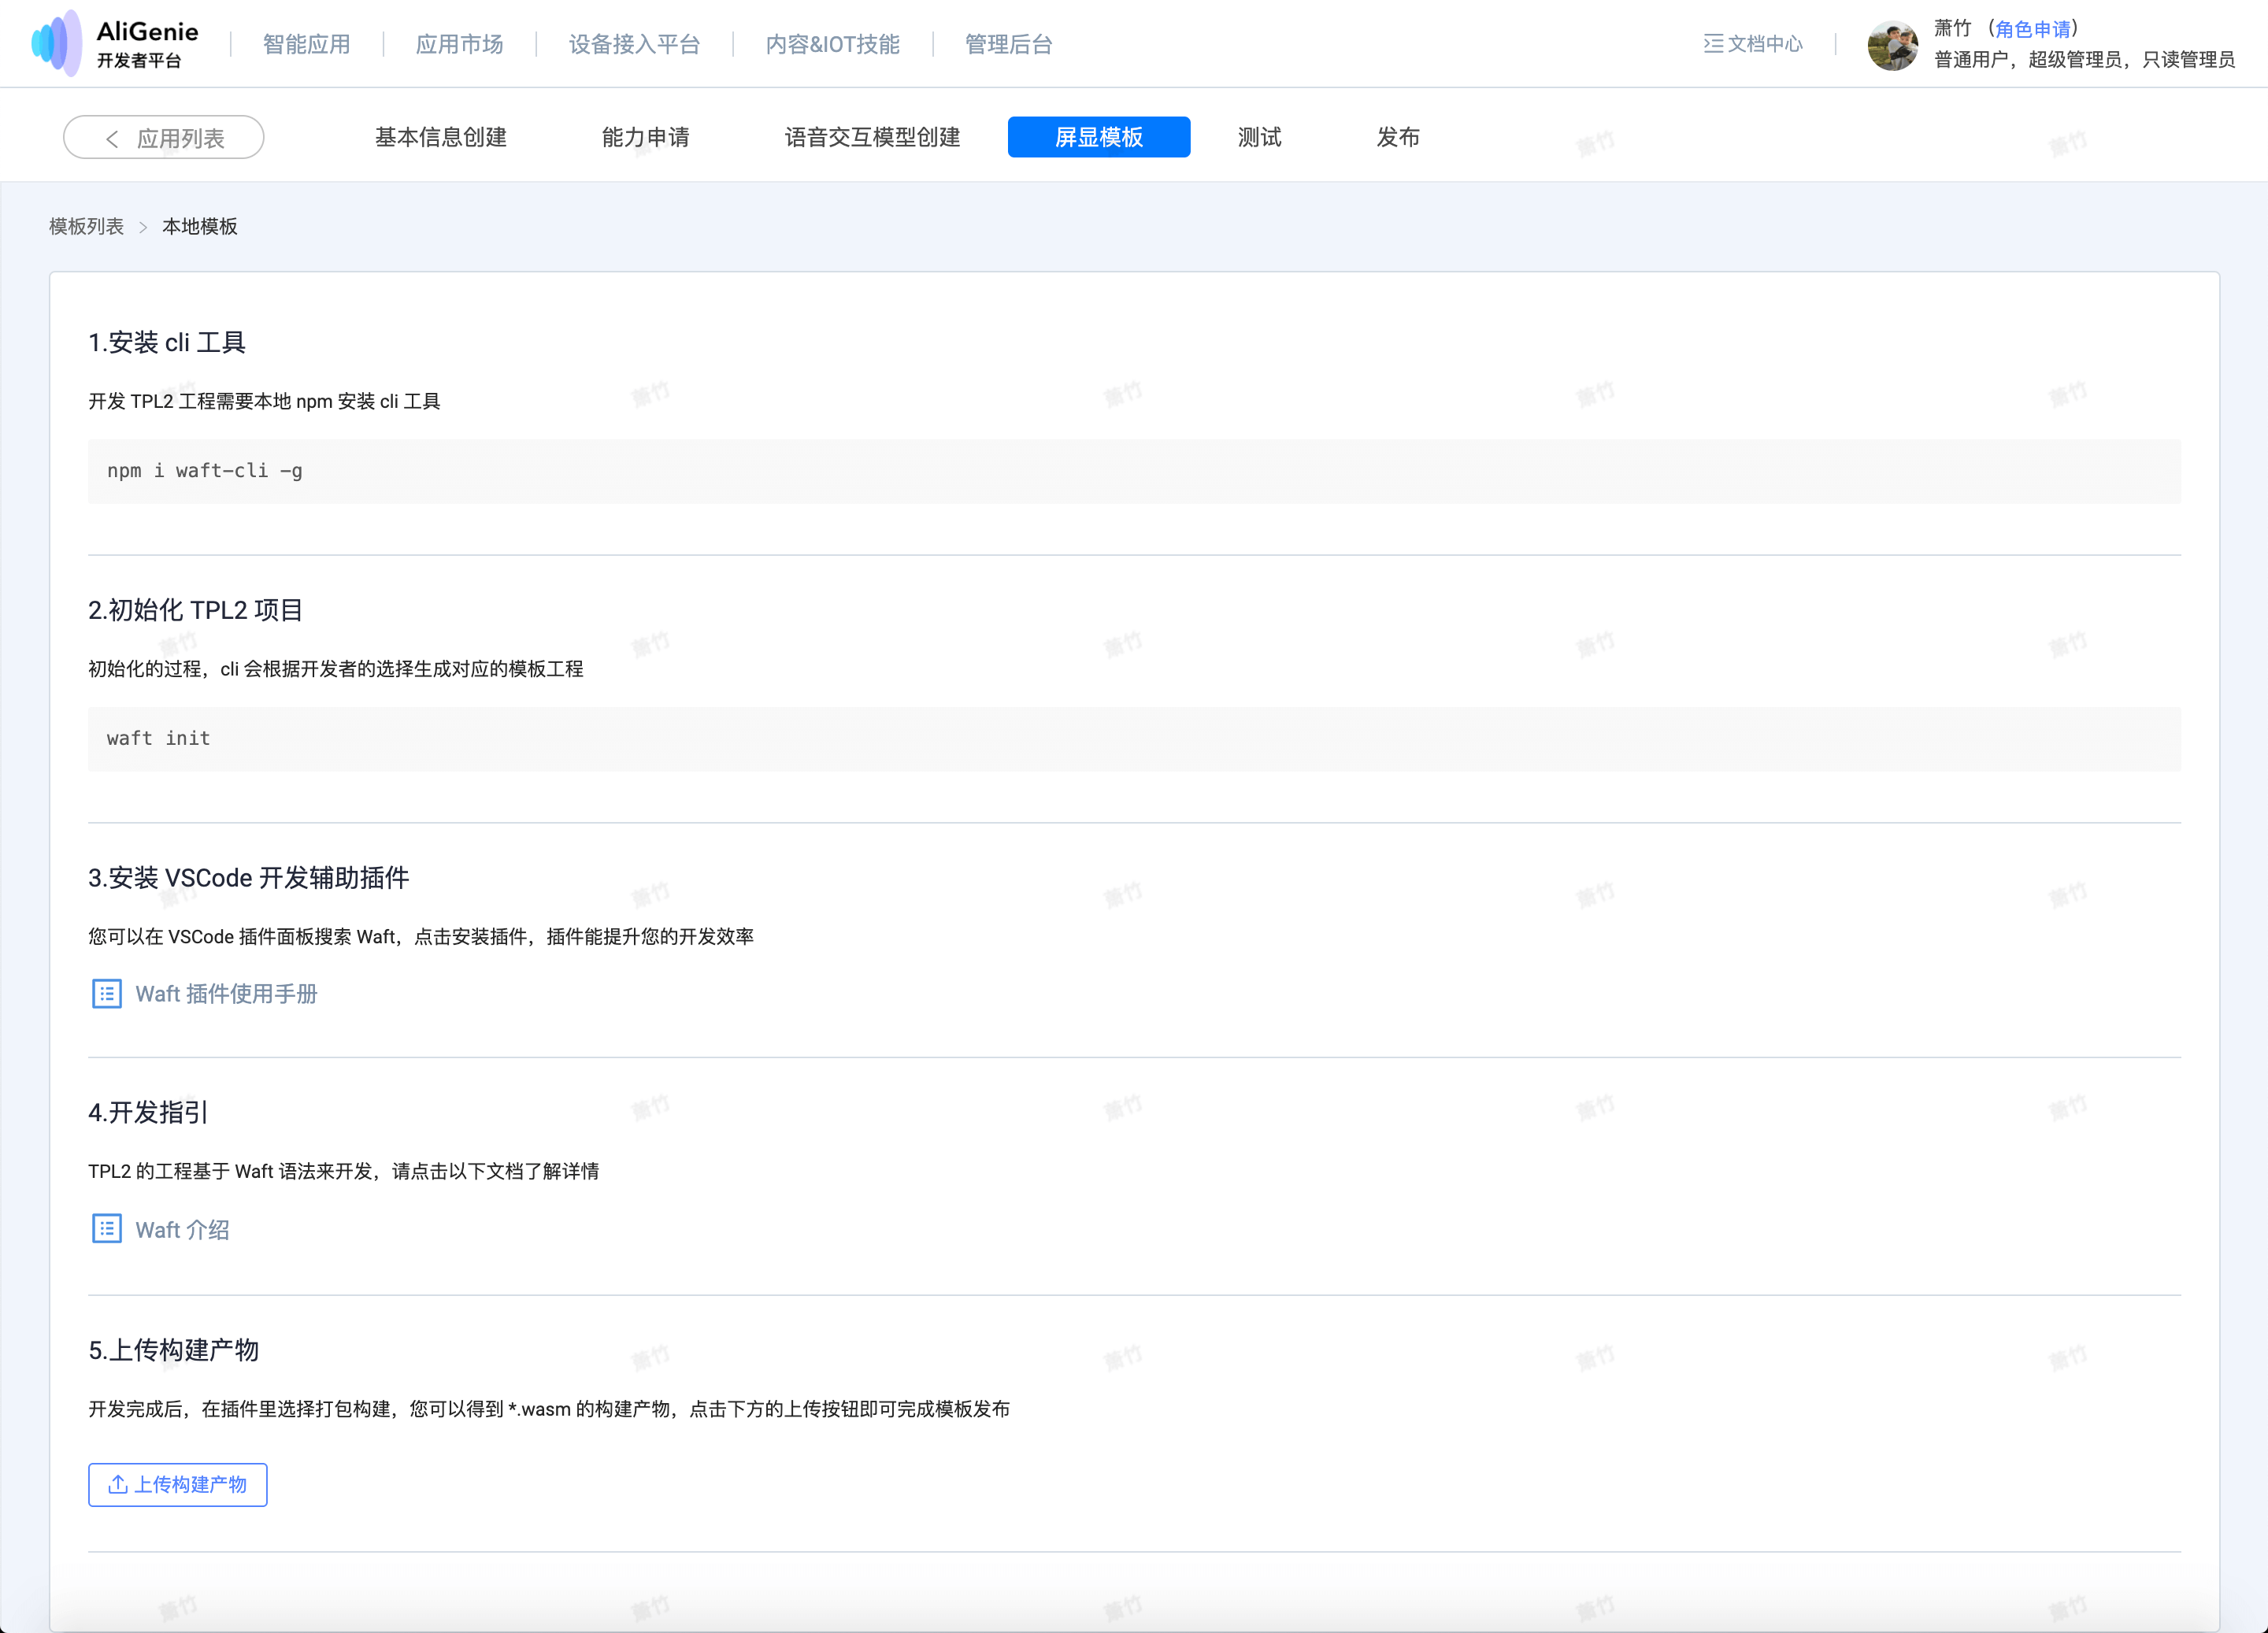This screenshot has width=2268, height=1633.
Task: Open the 智能应用 menu item
Action: [306, 44]
